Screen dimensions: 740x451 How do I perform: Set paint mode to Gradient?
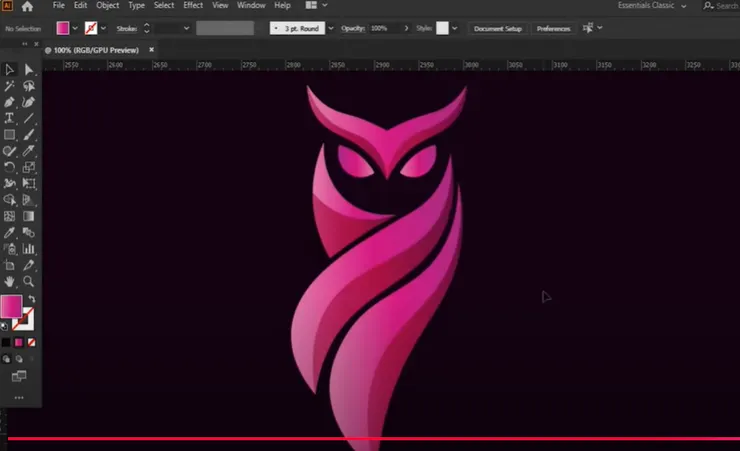coord(19,342)
